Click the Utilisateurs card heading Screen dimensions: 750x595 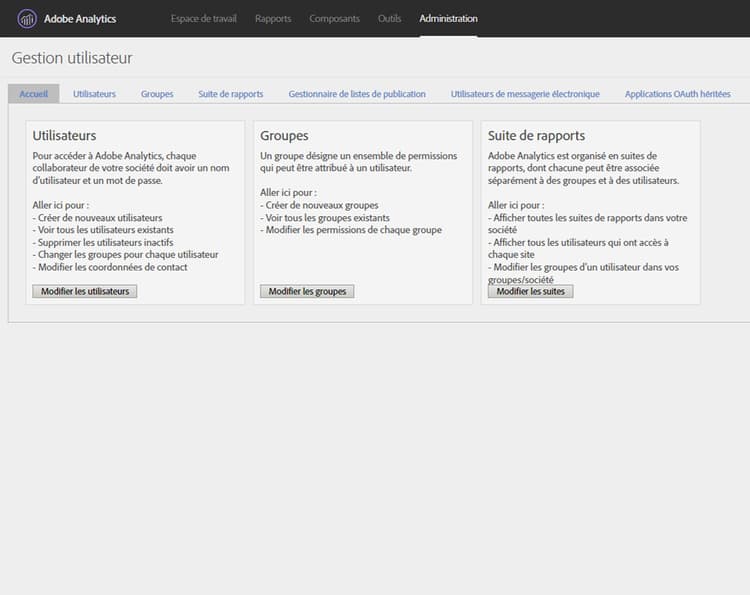[64, 135]
